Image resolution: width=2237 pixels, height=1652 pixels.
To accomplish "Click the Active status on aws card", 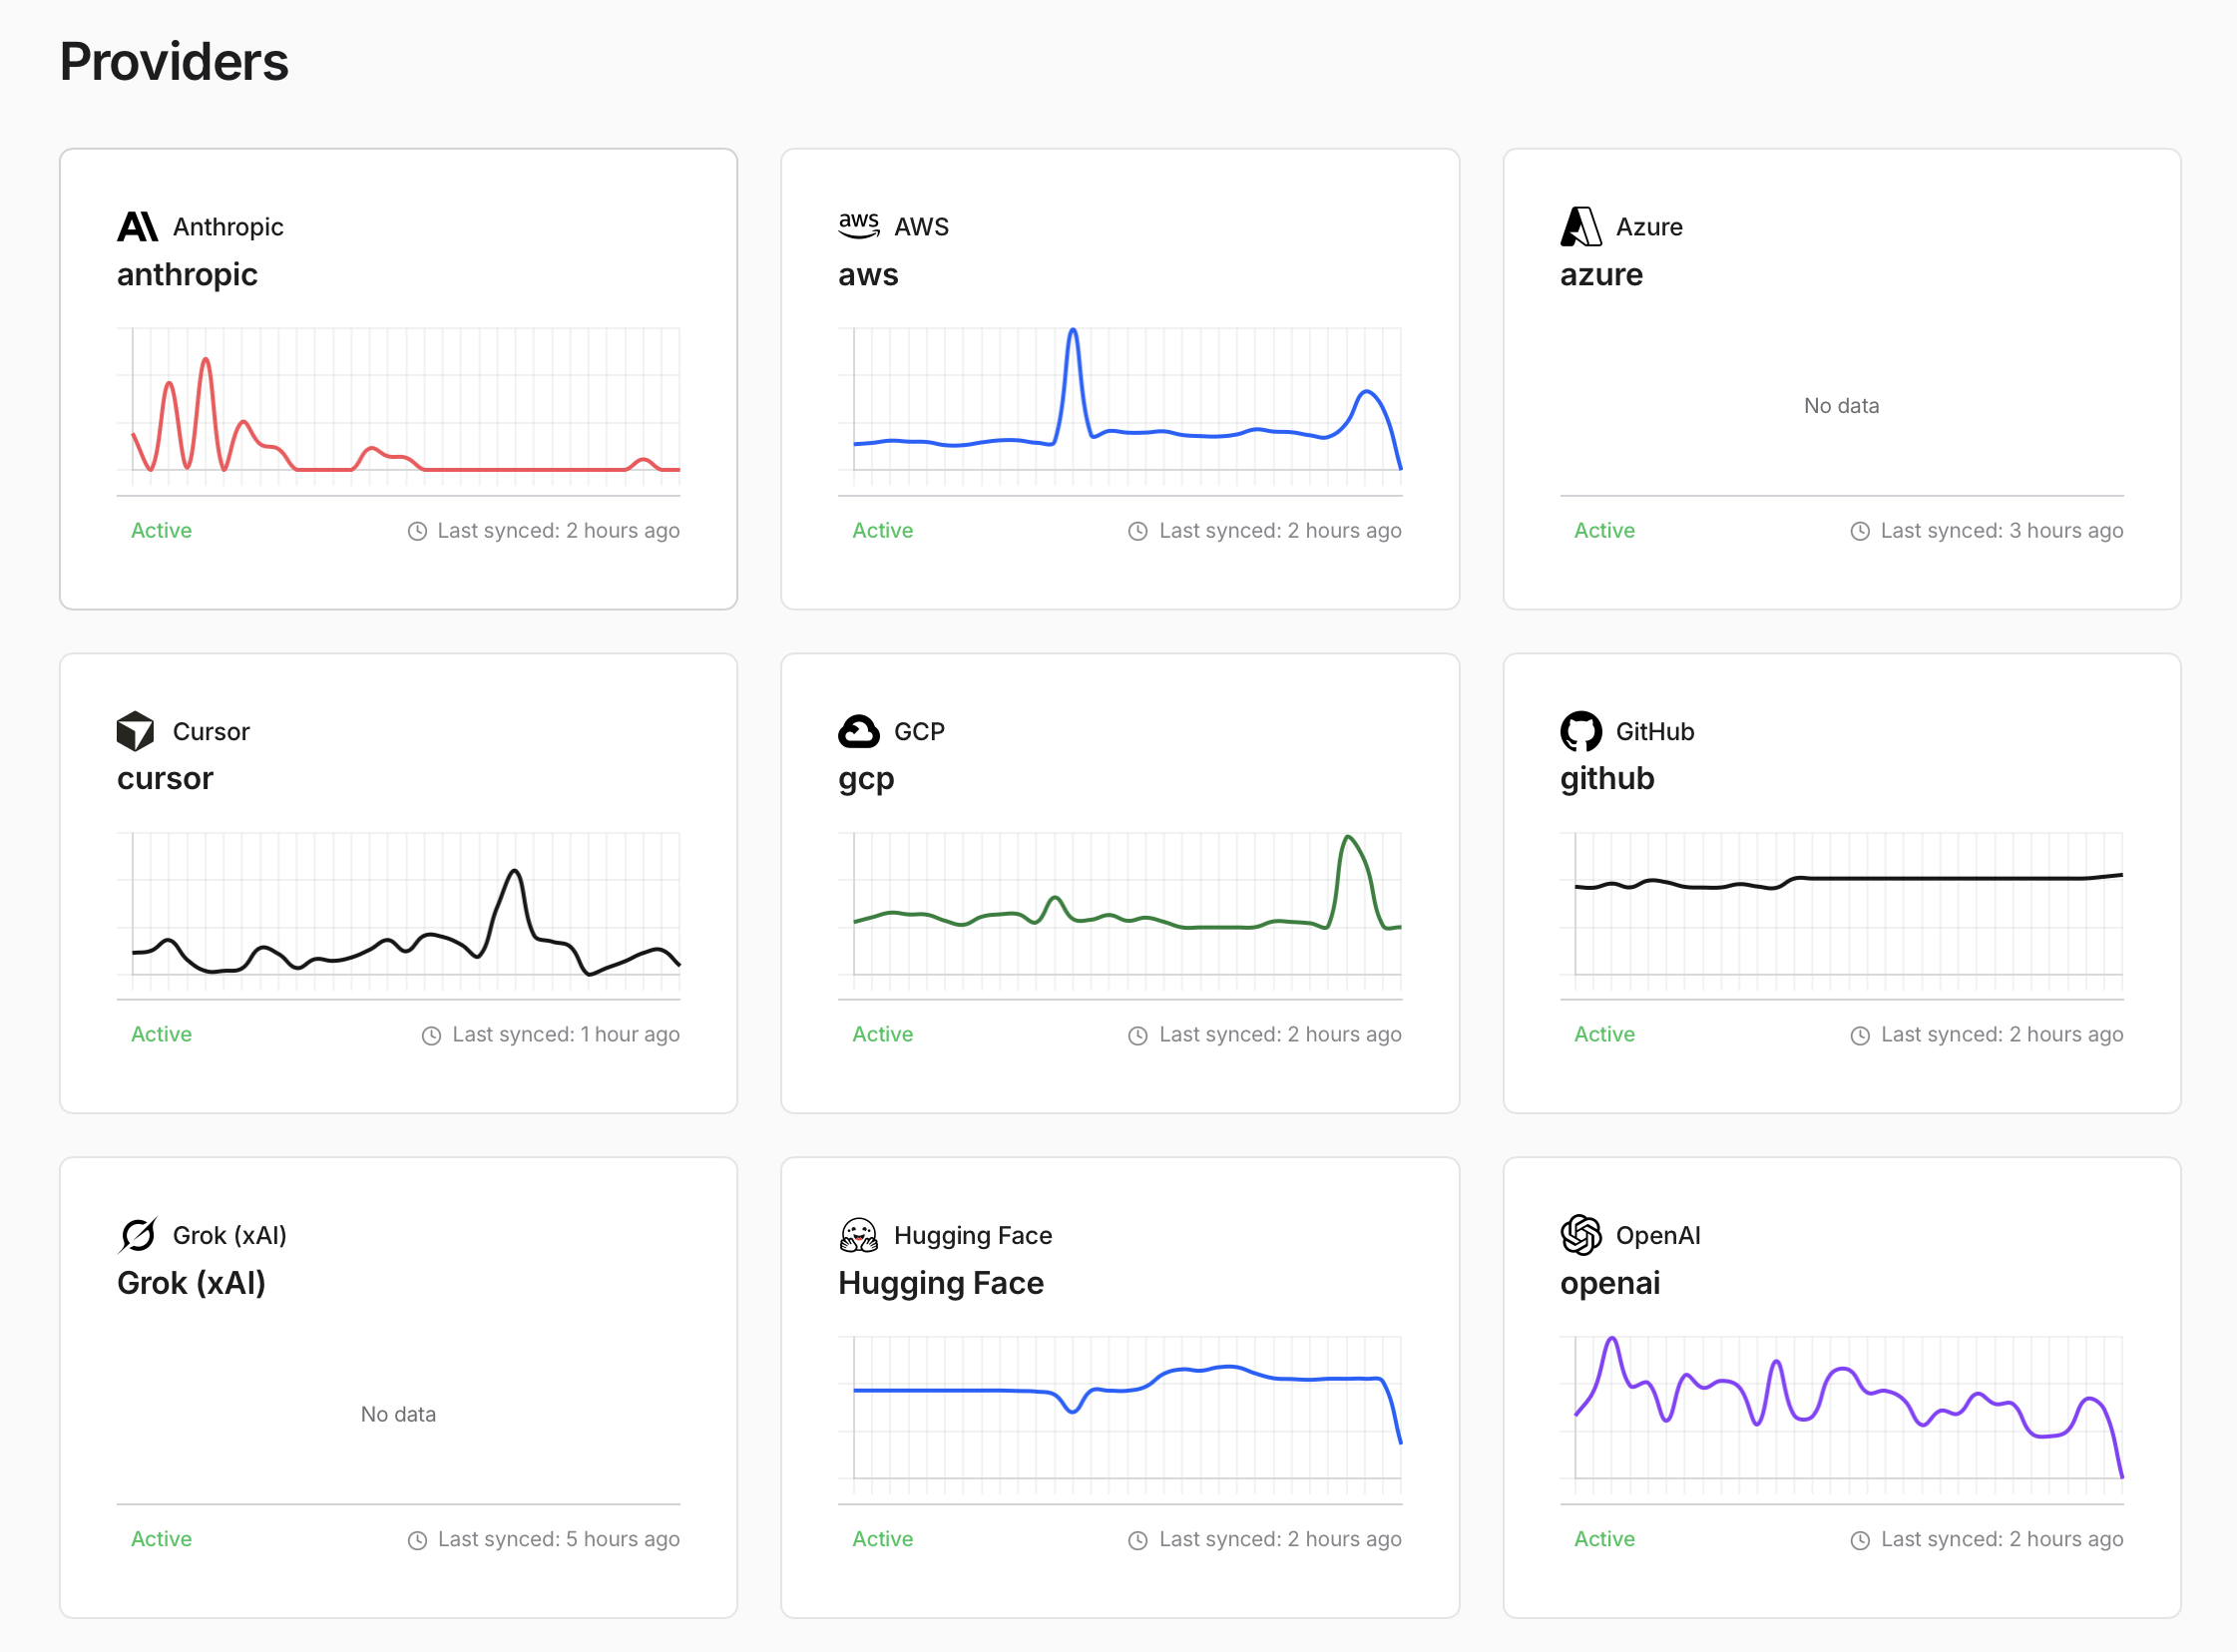I will (882, 530).
